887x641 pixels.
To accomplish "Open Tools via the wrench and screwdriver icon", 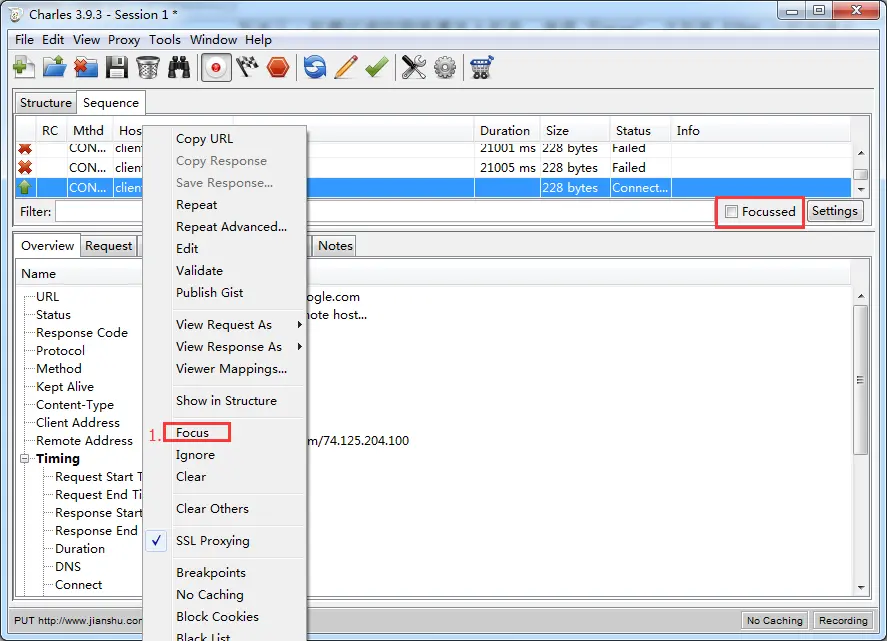I will (x=414, y=67).
